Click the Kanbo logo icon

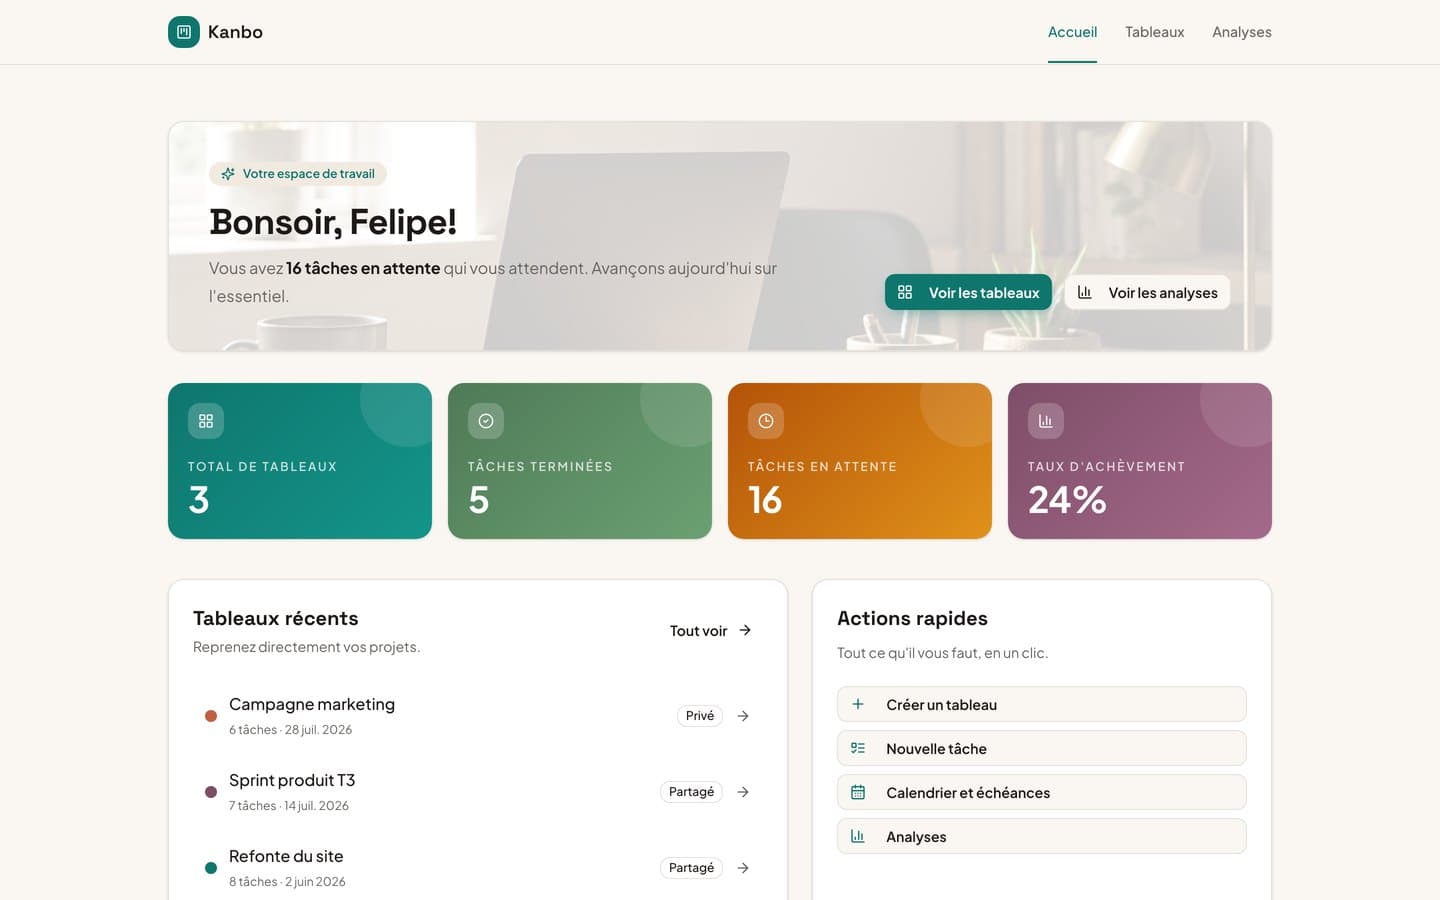pyautogui.click(x=184, y=32)
